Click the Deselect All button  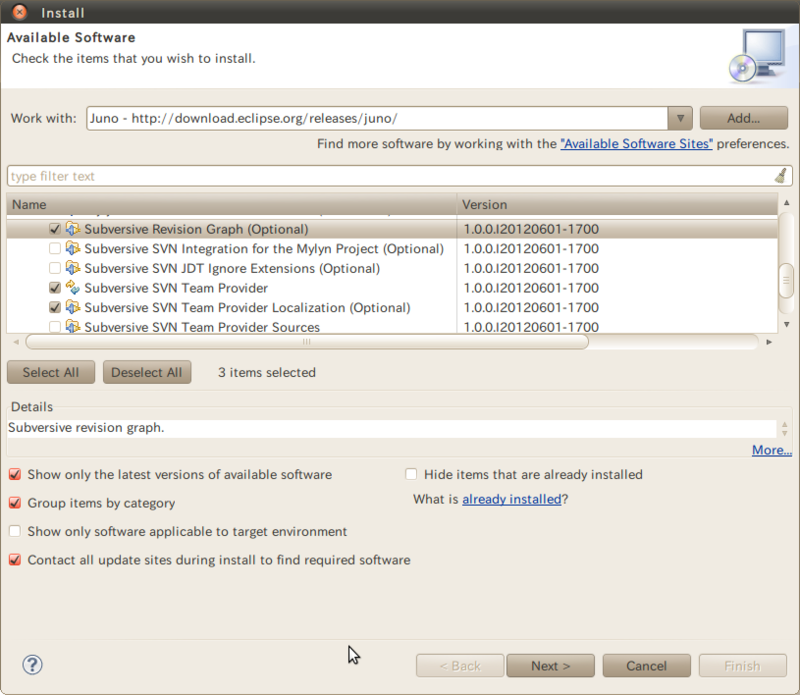click(x=146, y=373)
